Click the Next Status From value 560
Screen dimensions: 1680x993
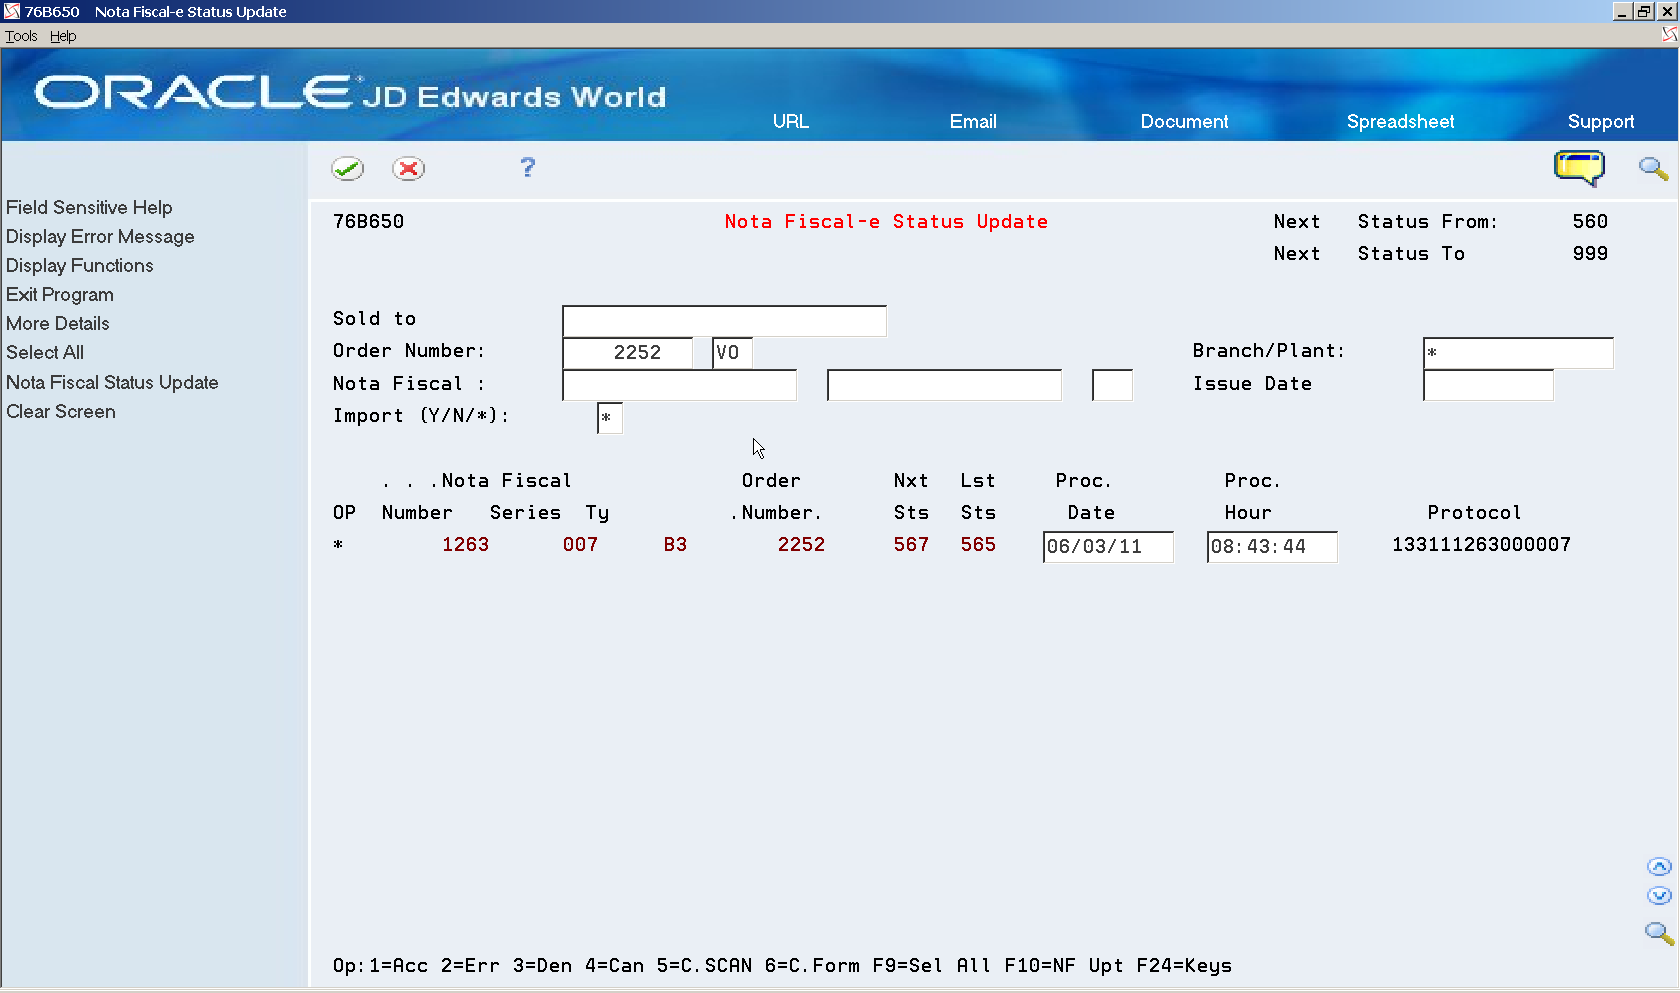[x=1590, y=222]
